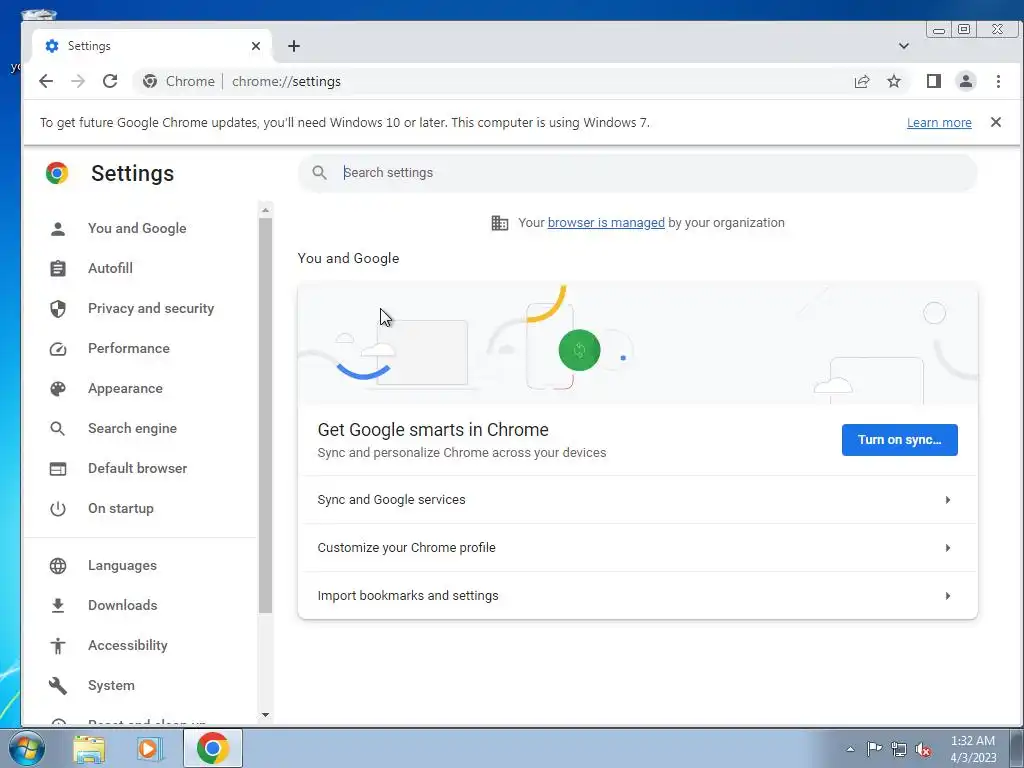This screenshot has height=768, width=1024.
Task: Click the speedometer icon beside Performance
Action: coord(57,349)
